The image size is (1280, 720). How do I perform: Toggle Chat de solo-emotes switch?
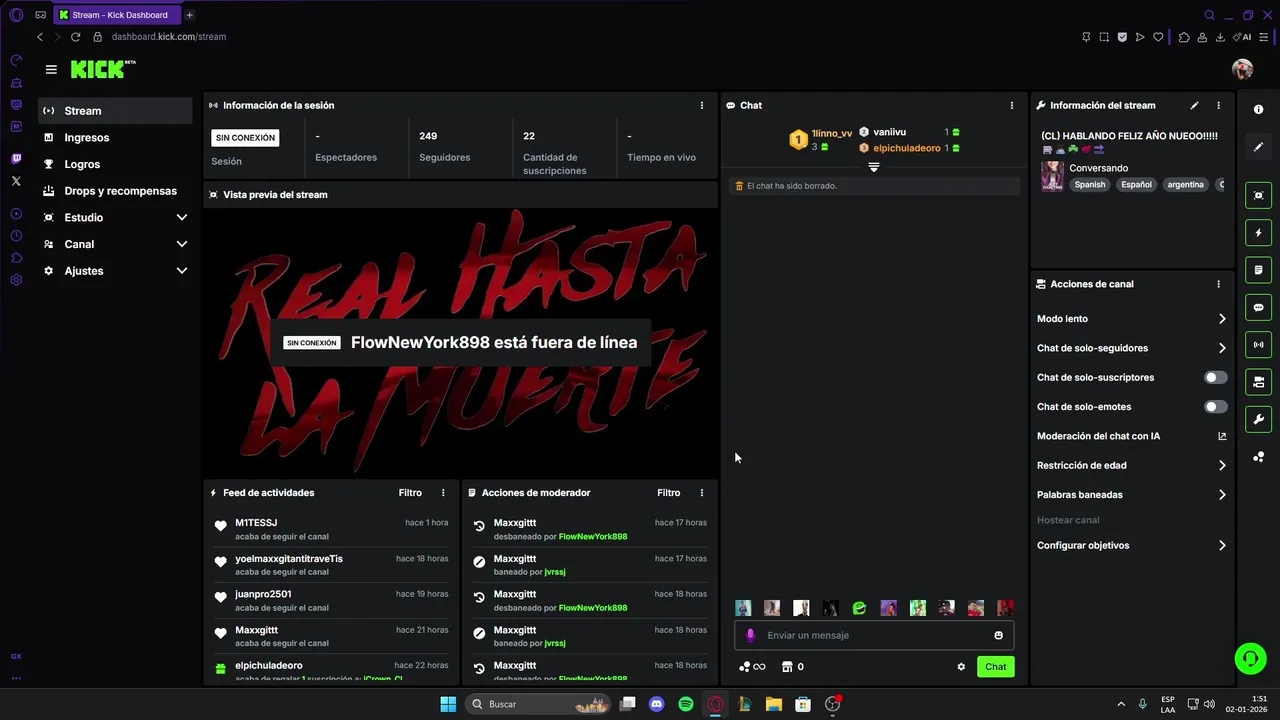tap(1215, 407)
